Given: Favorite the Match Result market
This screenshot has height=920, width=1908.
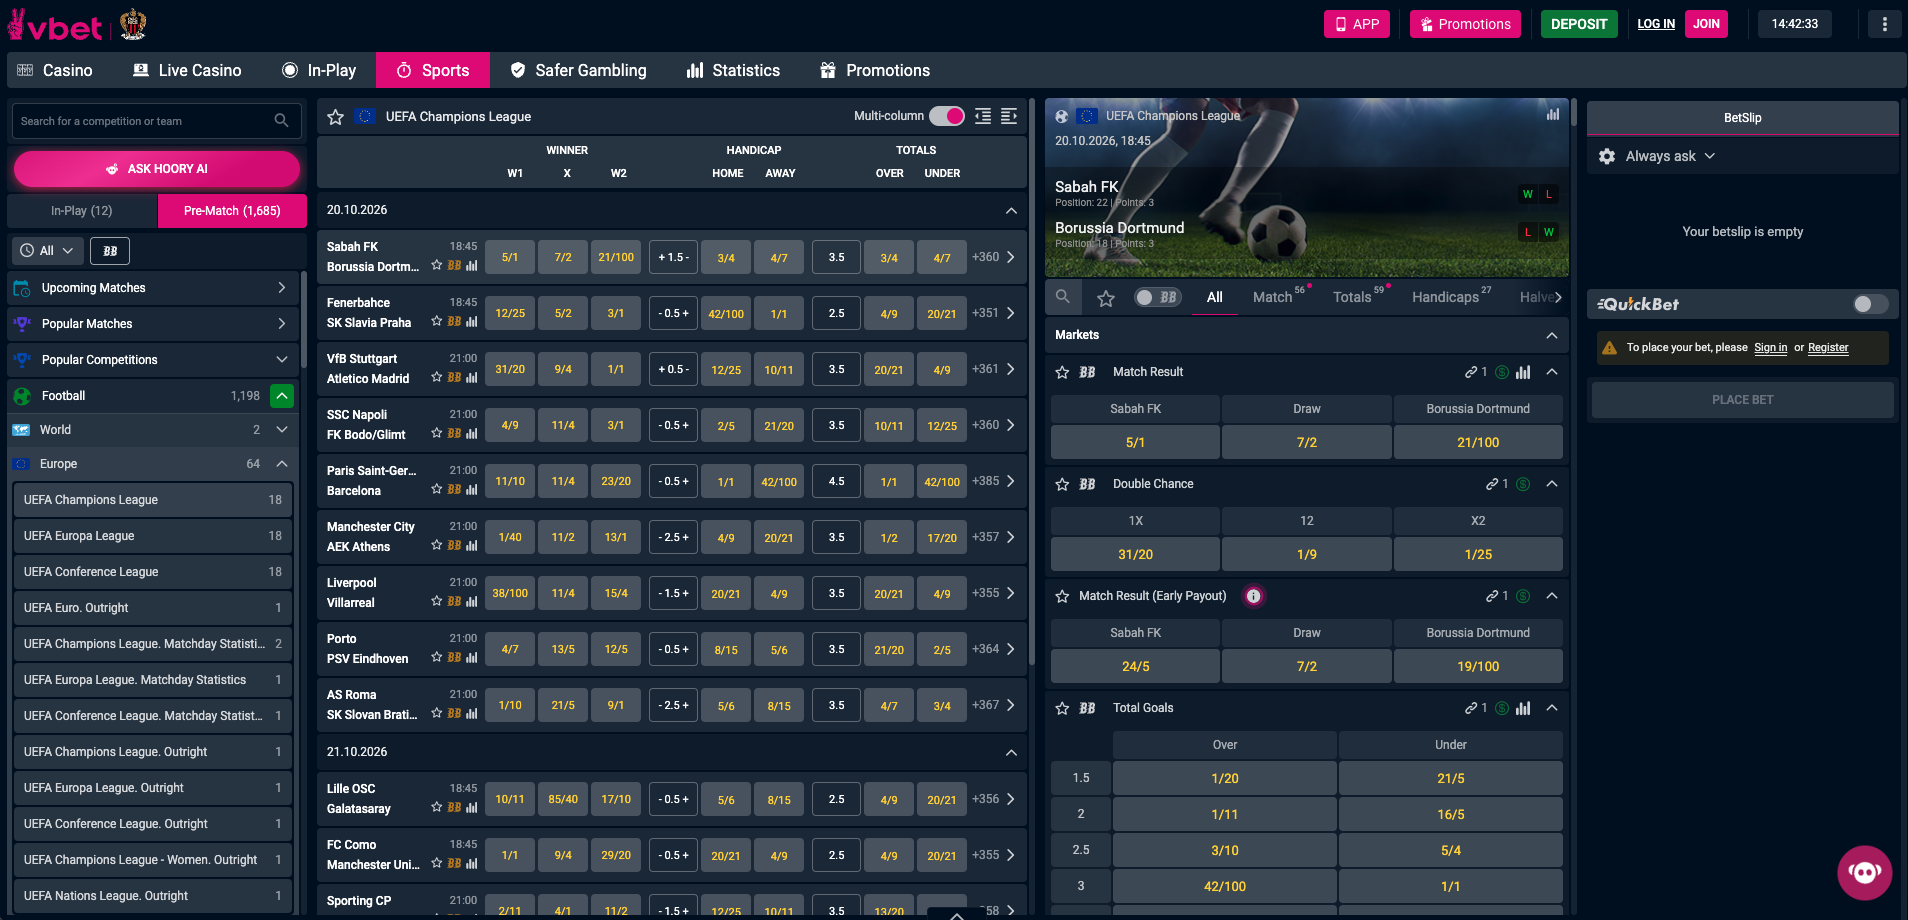Looking at the screenshot, I should [1063, 372].
